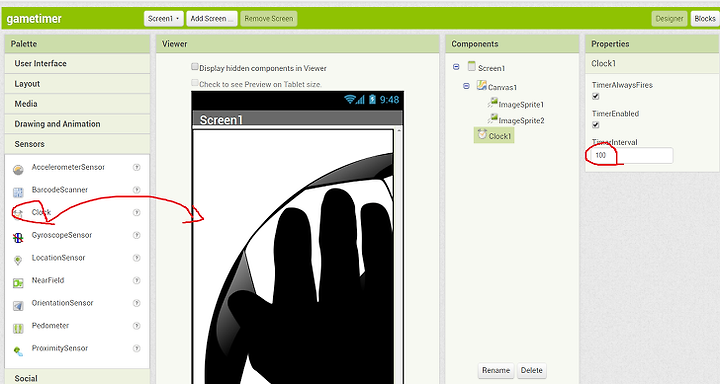This screenshot has height=384, width=720.
Task: Open the Screen1 dropdown
Action: 163,19
